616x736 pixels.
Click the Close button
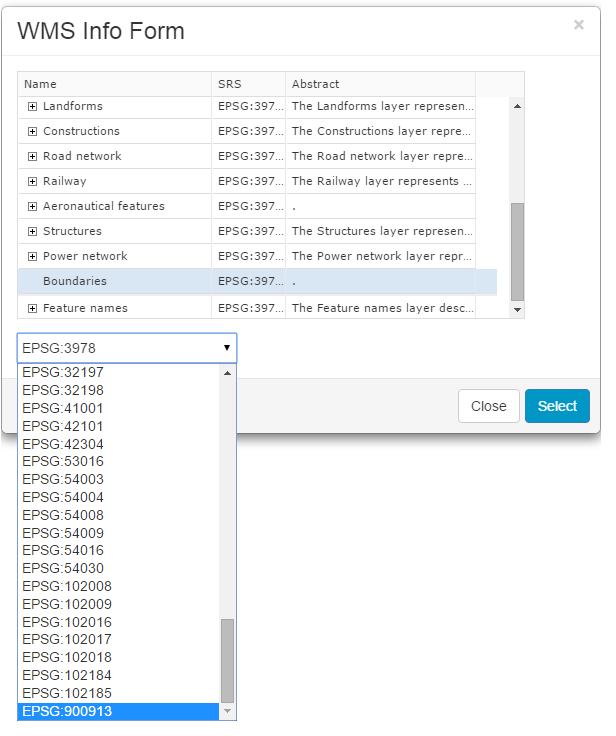point(489,406)
